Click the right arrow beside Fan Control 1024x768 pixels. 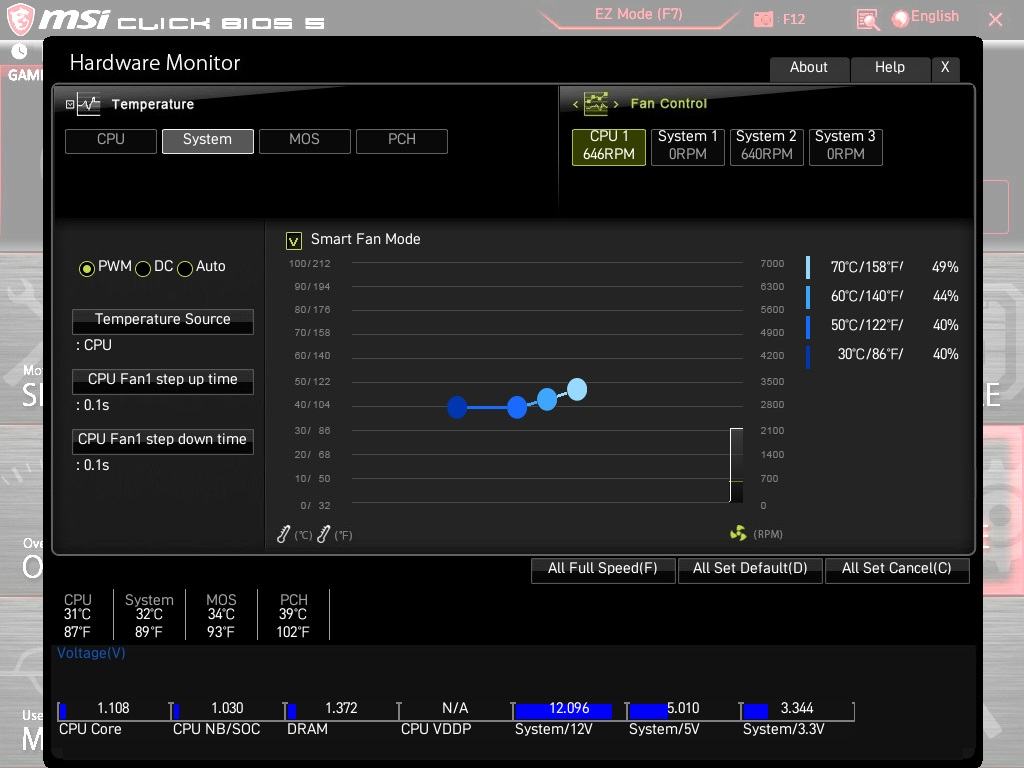point(616,104)
